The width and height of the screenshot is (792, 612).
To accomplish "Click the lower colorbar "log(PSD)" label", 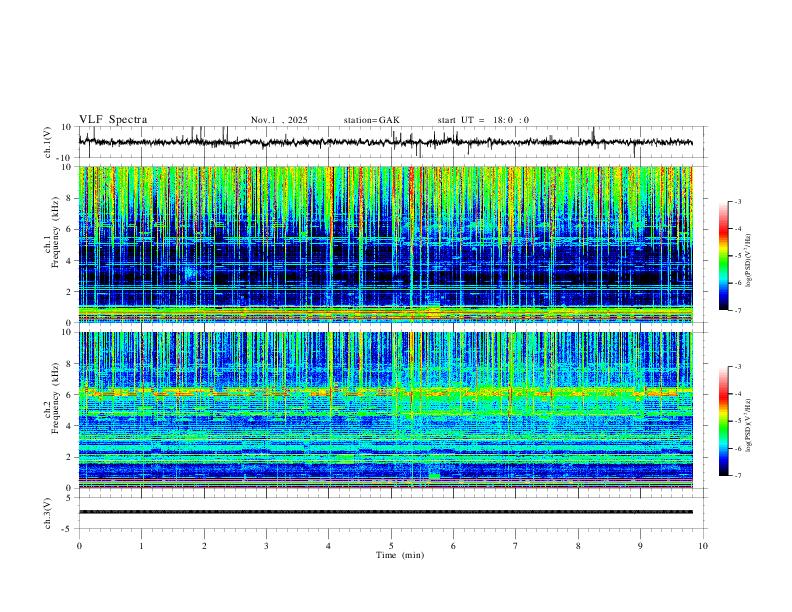I will point(748,426).
